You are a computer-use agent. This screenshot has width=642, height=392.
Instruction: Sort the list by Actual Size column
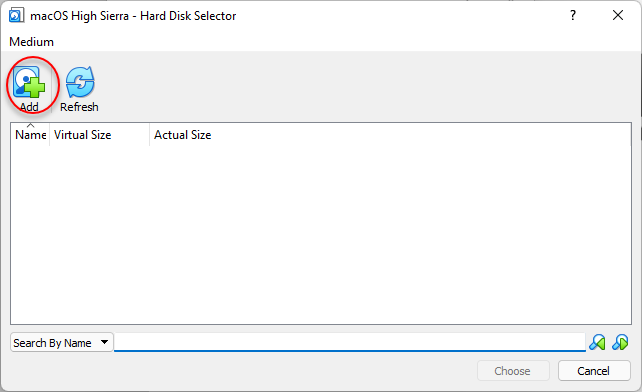click(183, 135)
